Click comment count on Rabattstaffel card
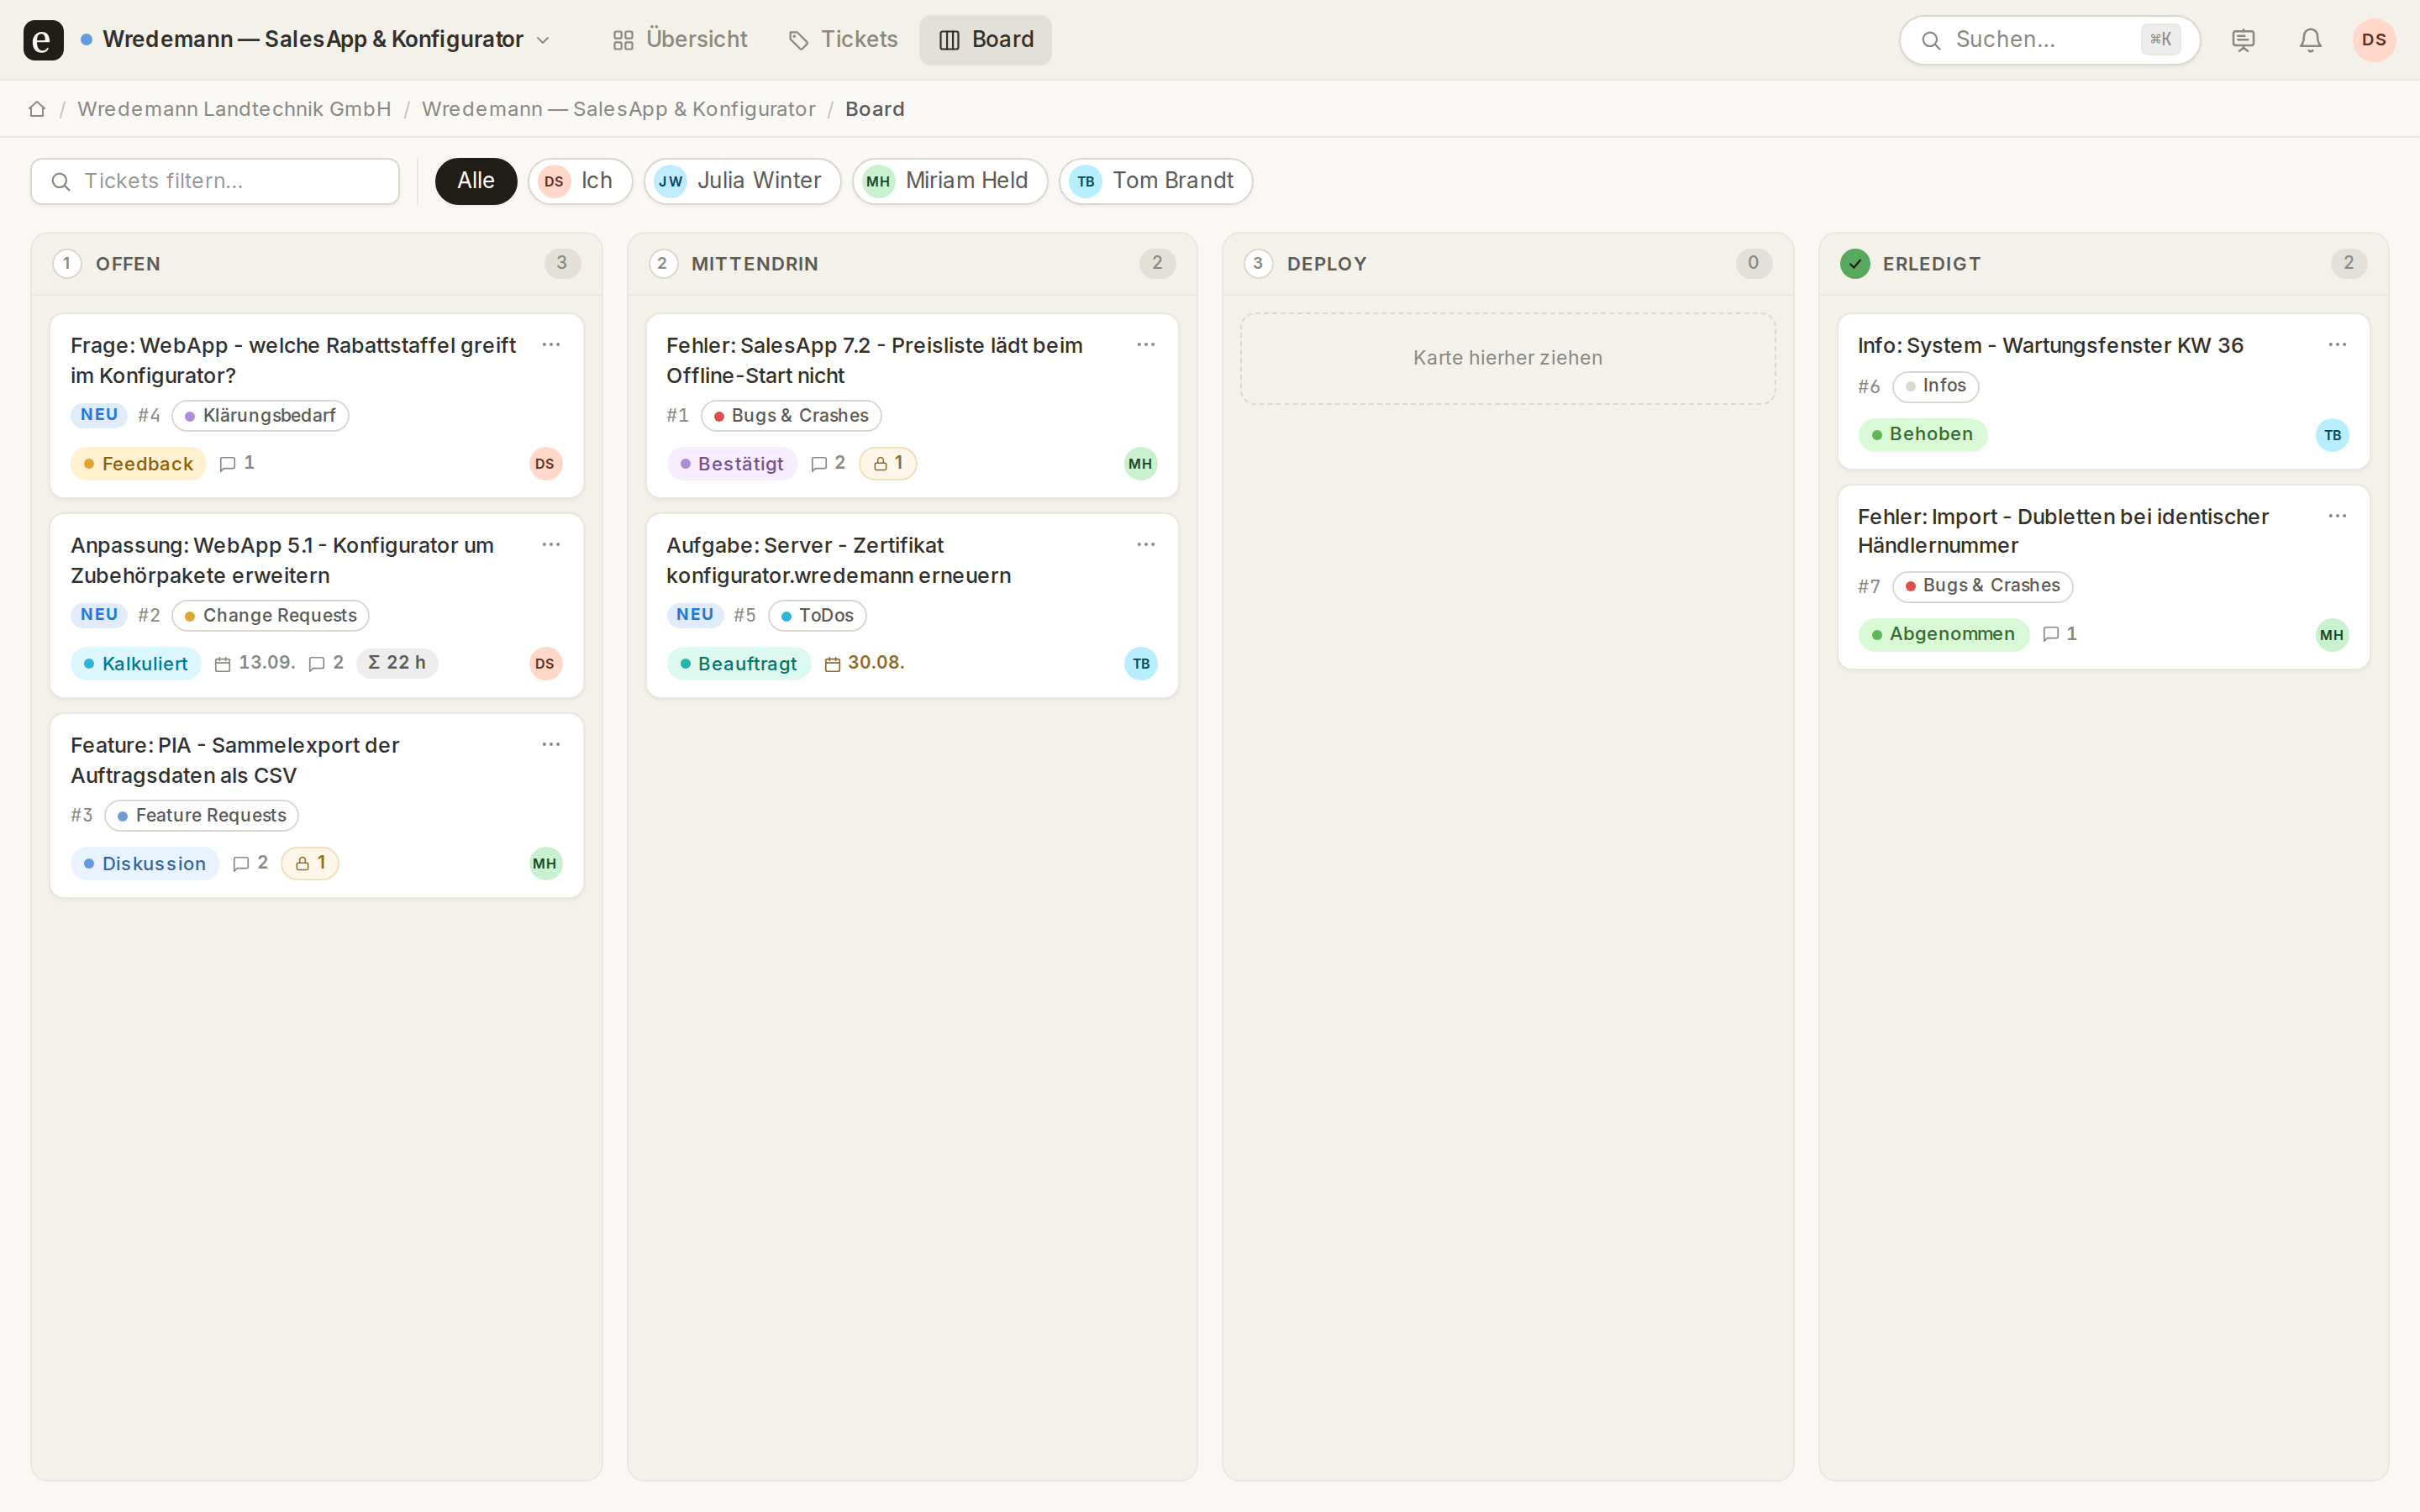2420x1512 pixels. (237, 463)
